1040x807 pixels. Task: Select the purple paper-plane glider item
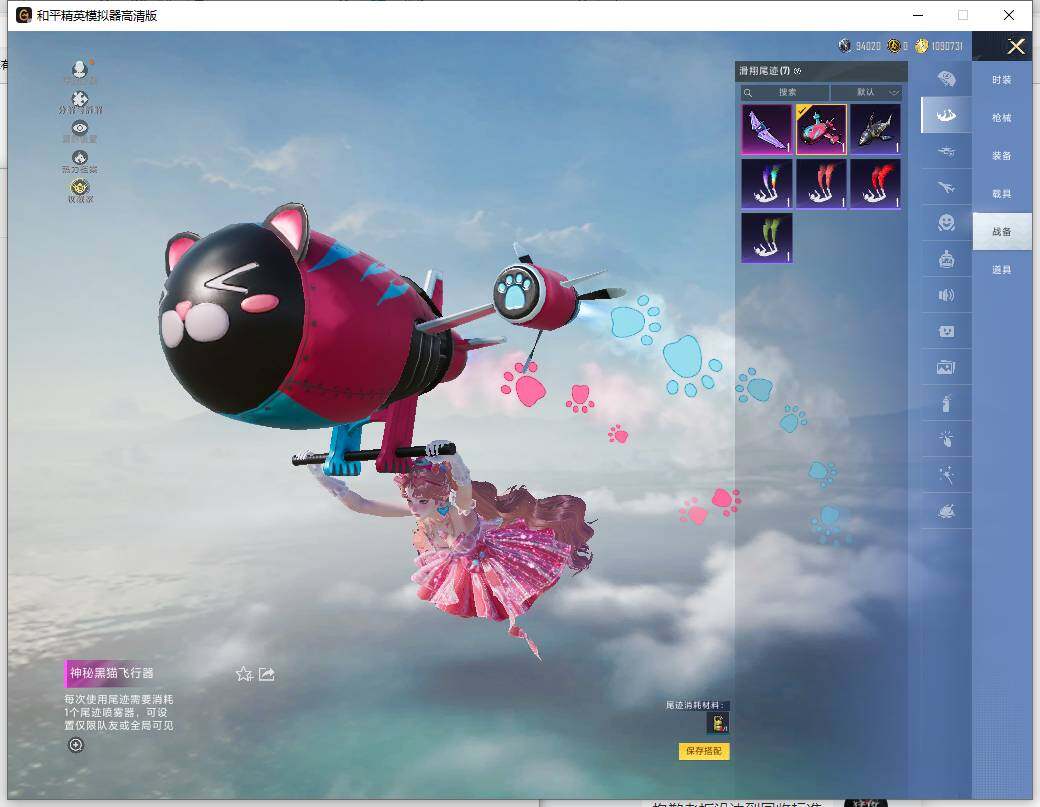(767, 129)
